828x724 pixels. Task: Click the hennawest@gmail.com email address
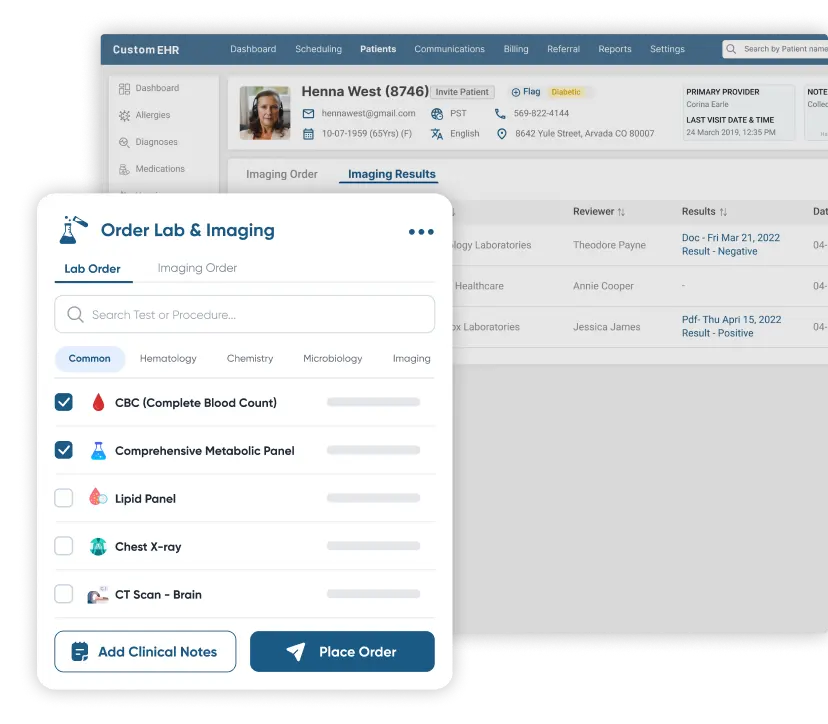369,114
